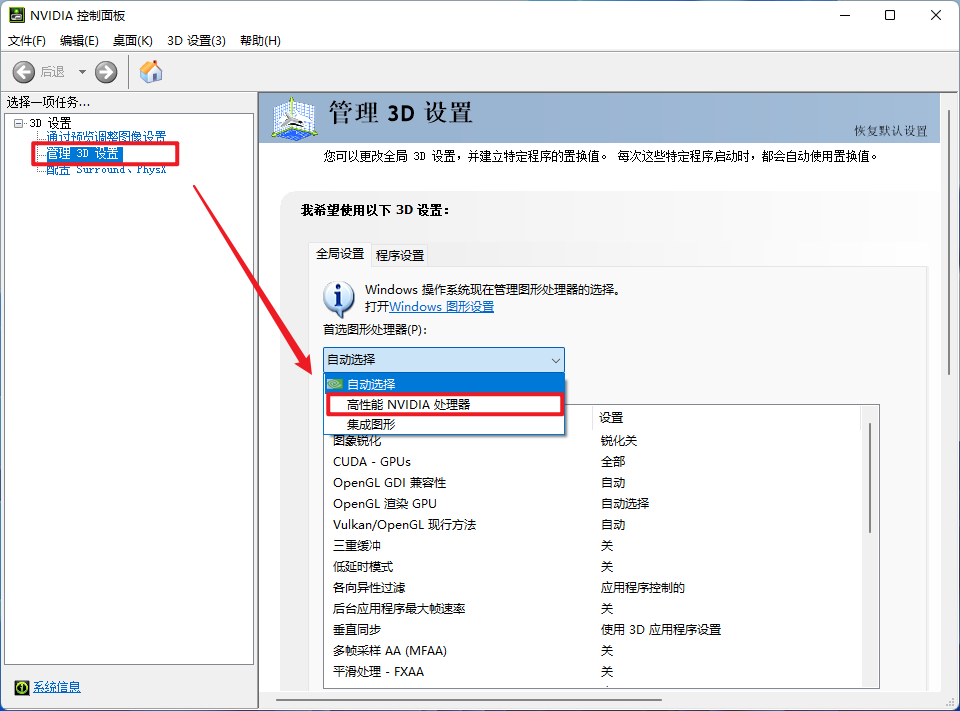Click the Back arrow button
960x711 pixels.
coord(24,72)
